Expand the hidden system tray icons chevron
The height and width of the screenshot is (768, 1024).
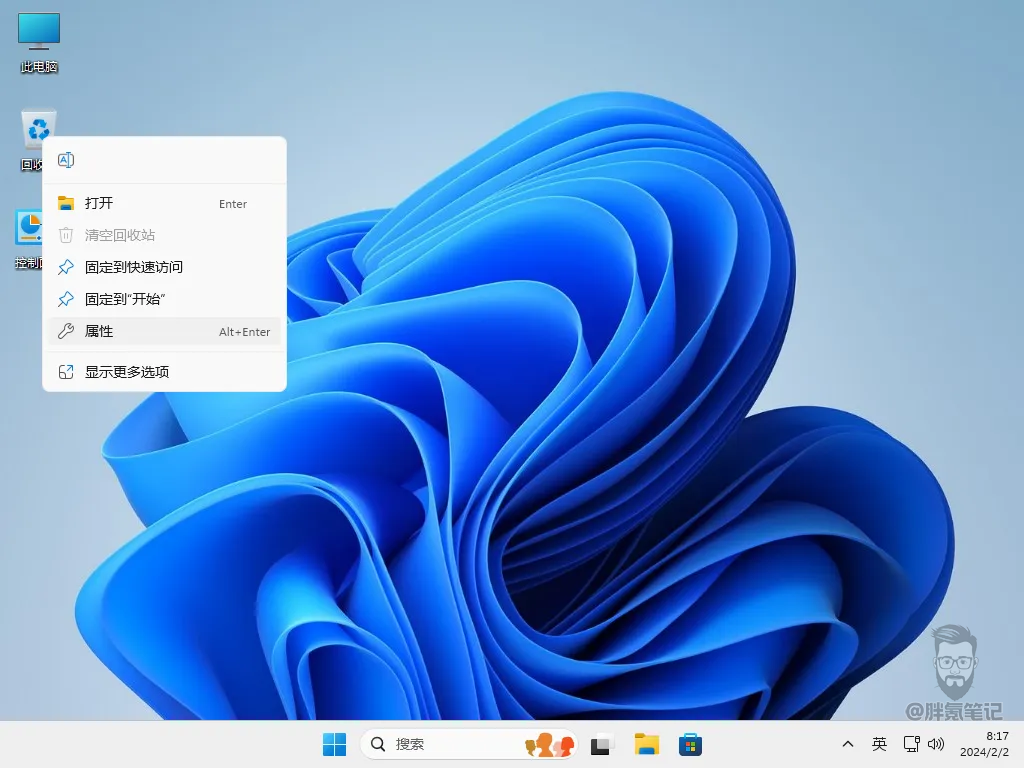tap(848, 744)
